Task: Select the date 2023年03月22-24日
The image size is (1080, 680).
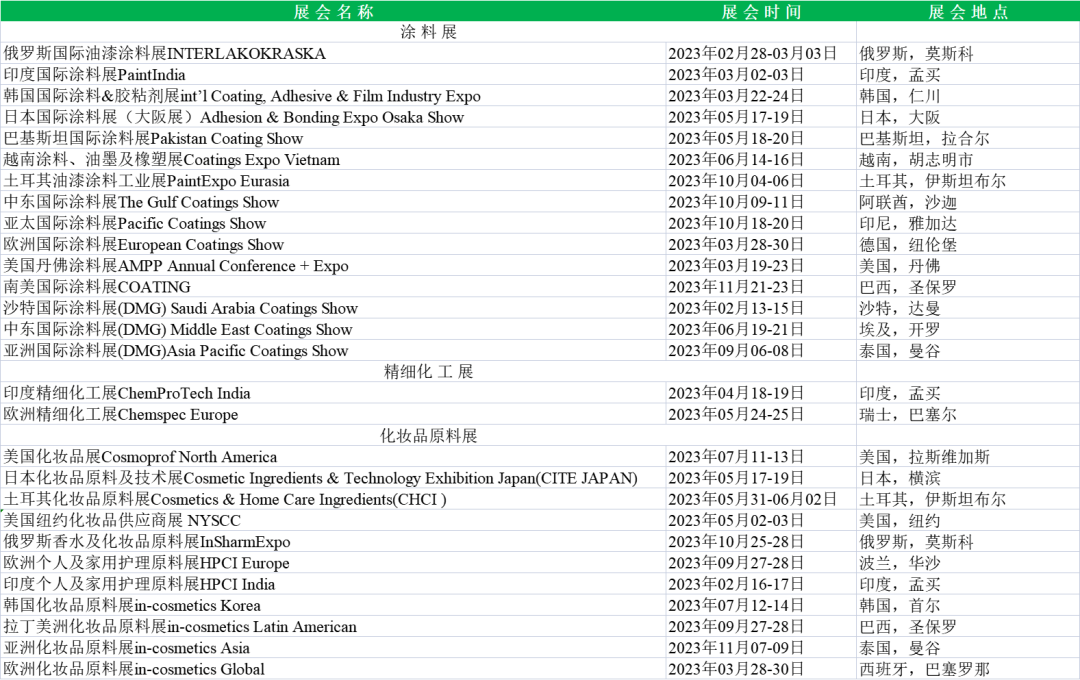Action: pos(736,96)
